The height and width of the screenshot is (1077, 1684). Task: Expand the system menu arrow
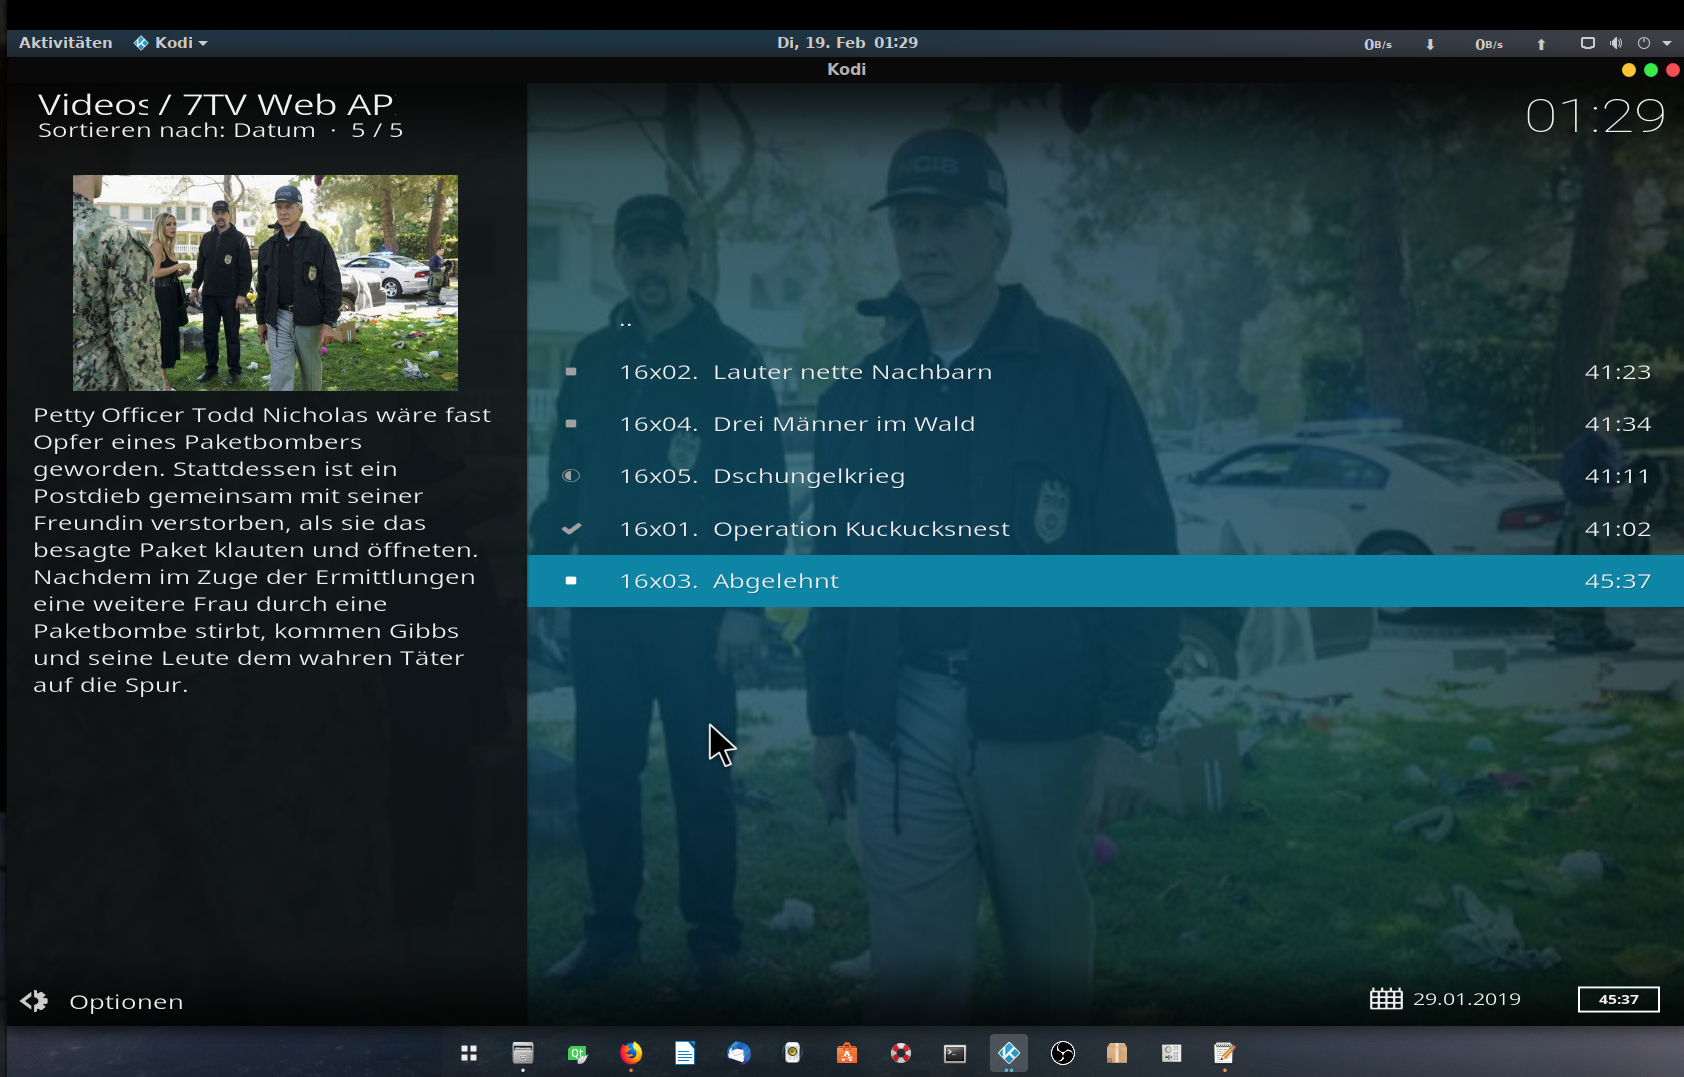1666,43
